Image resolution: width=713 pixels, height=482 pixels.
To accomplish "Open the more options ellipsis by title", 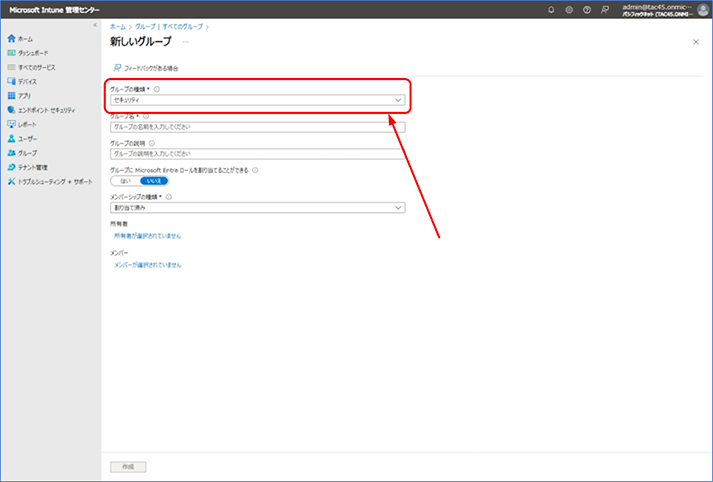I will pyautogui.click(x=186, y=42).
